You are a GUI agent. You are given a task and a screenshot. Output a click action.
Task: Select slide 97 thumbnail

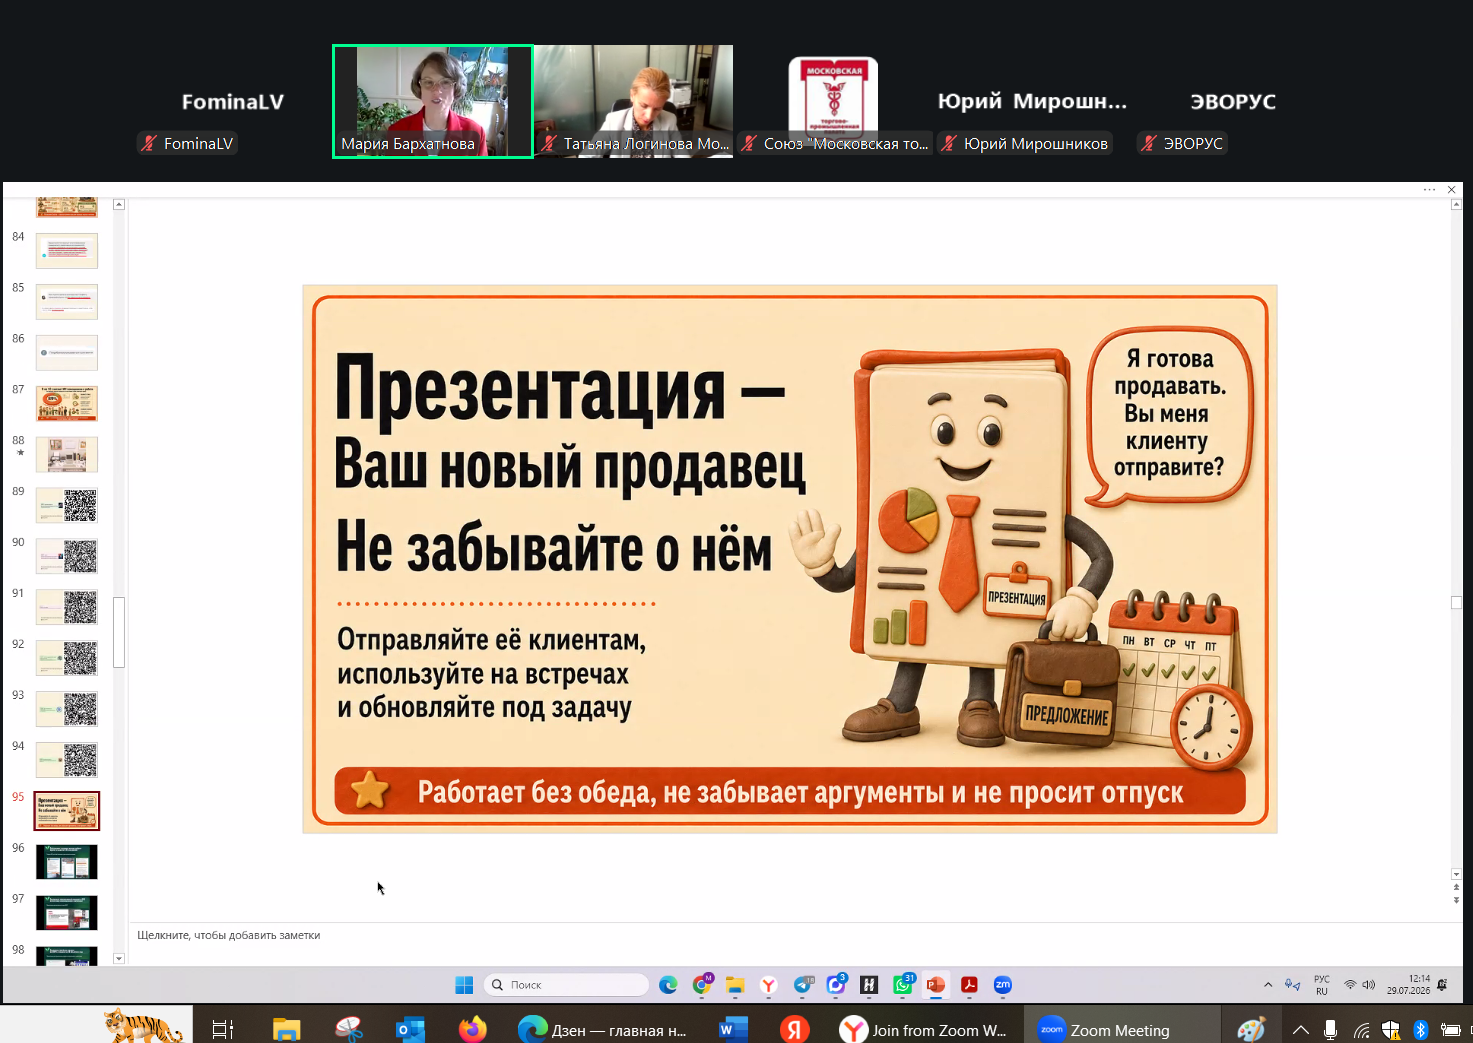pos(67,913)
